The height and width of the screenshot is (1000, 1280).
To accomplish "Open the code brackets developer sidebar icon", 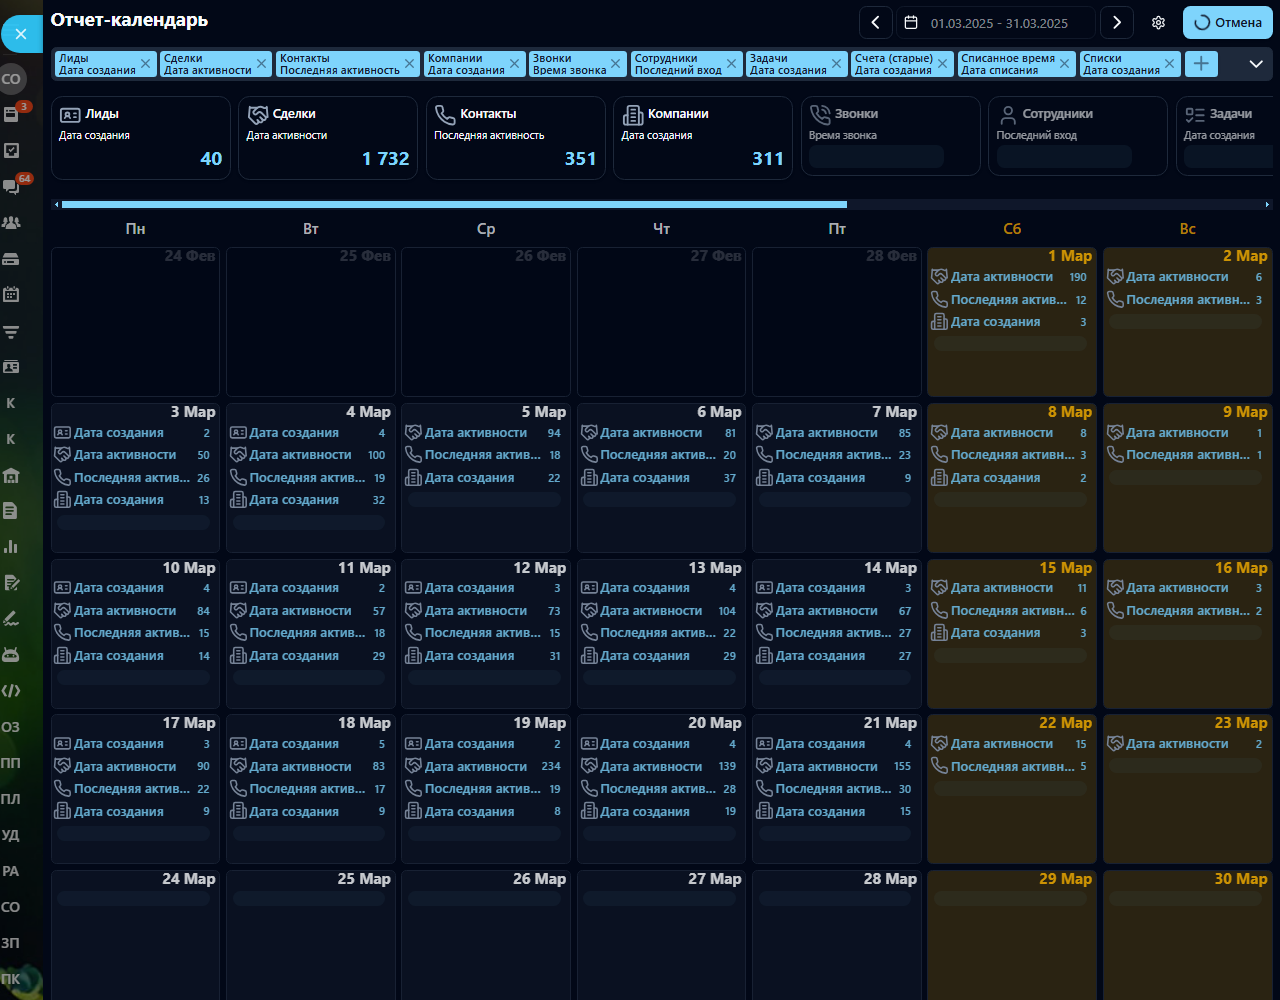I will (x=12, y=690).
